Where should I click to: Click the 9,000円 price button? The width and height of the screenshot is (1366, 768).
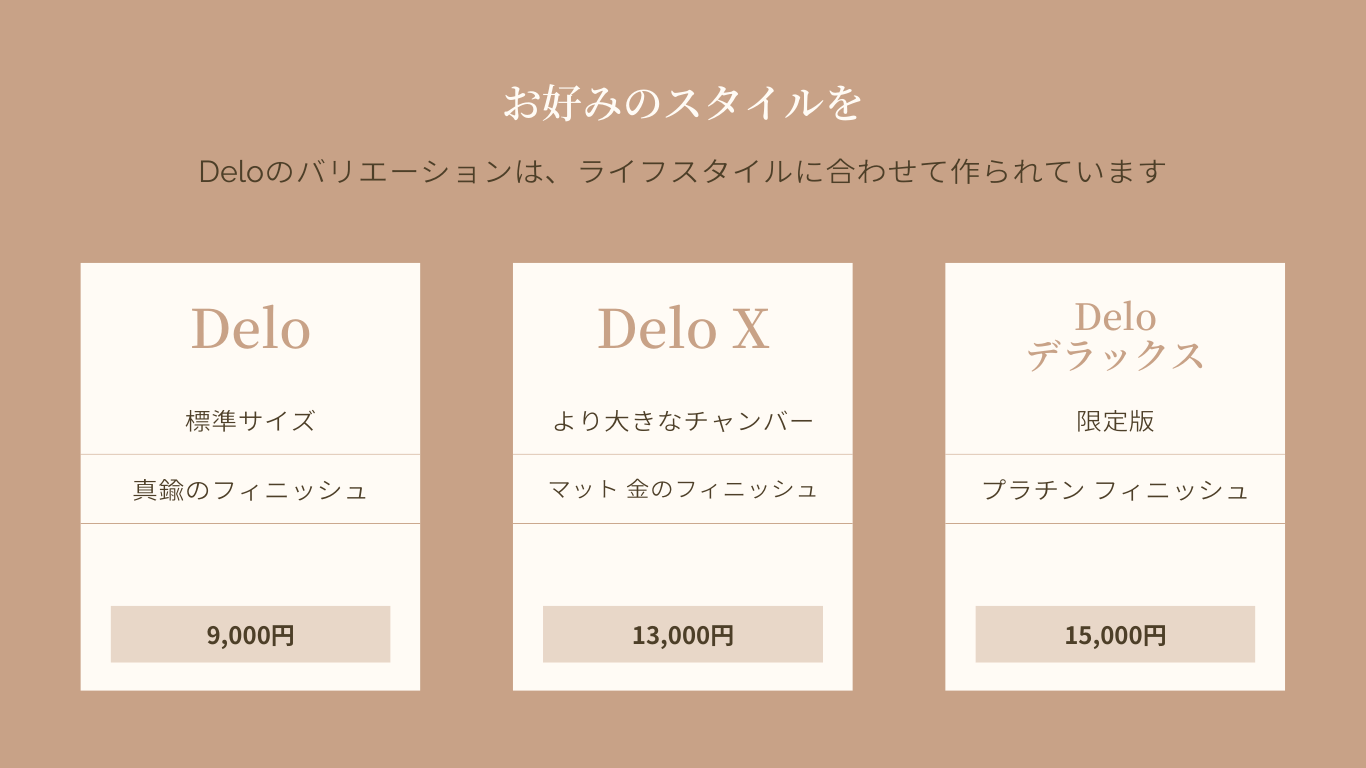250,634
